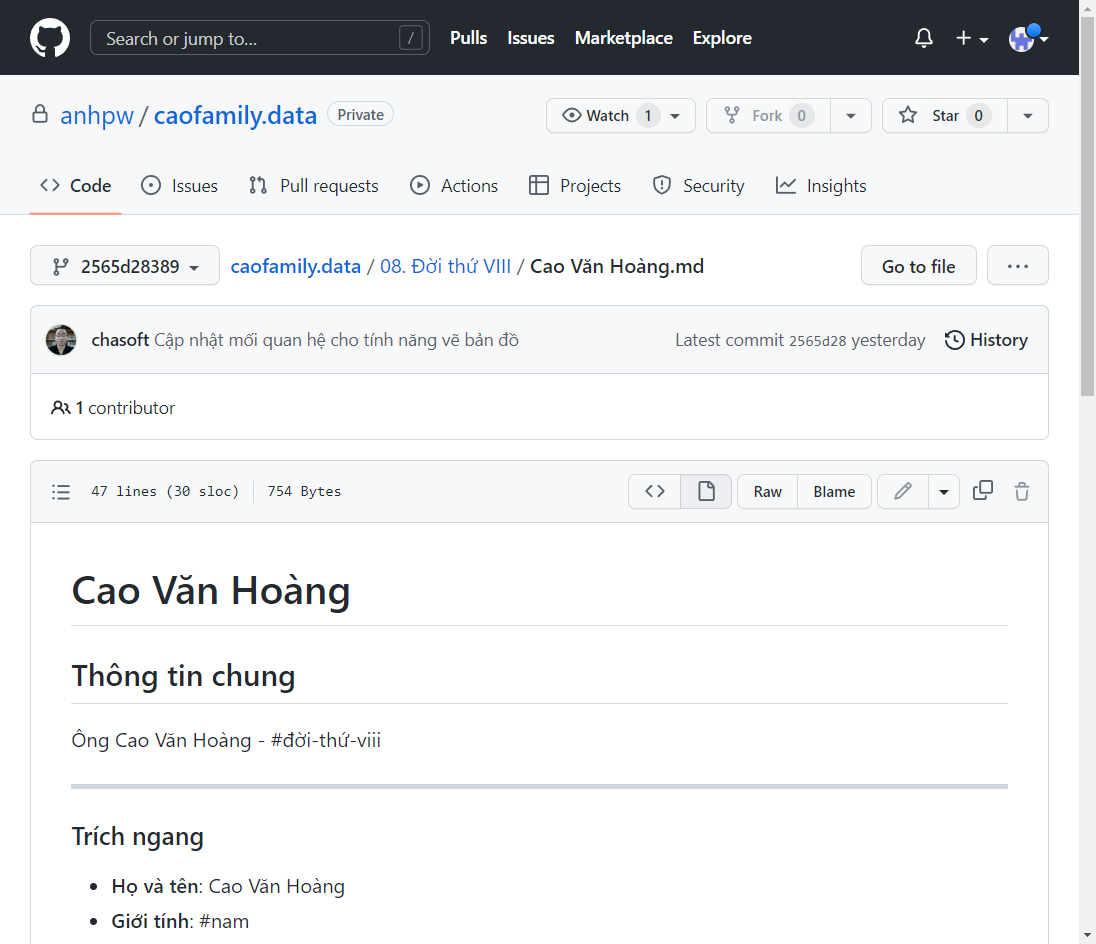Switch to the Pull requests tab
1096x944 pixels.
pyautogui.click(x=314, y=186)
